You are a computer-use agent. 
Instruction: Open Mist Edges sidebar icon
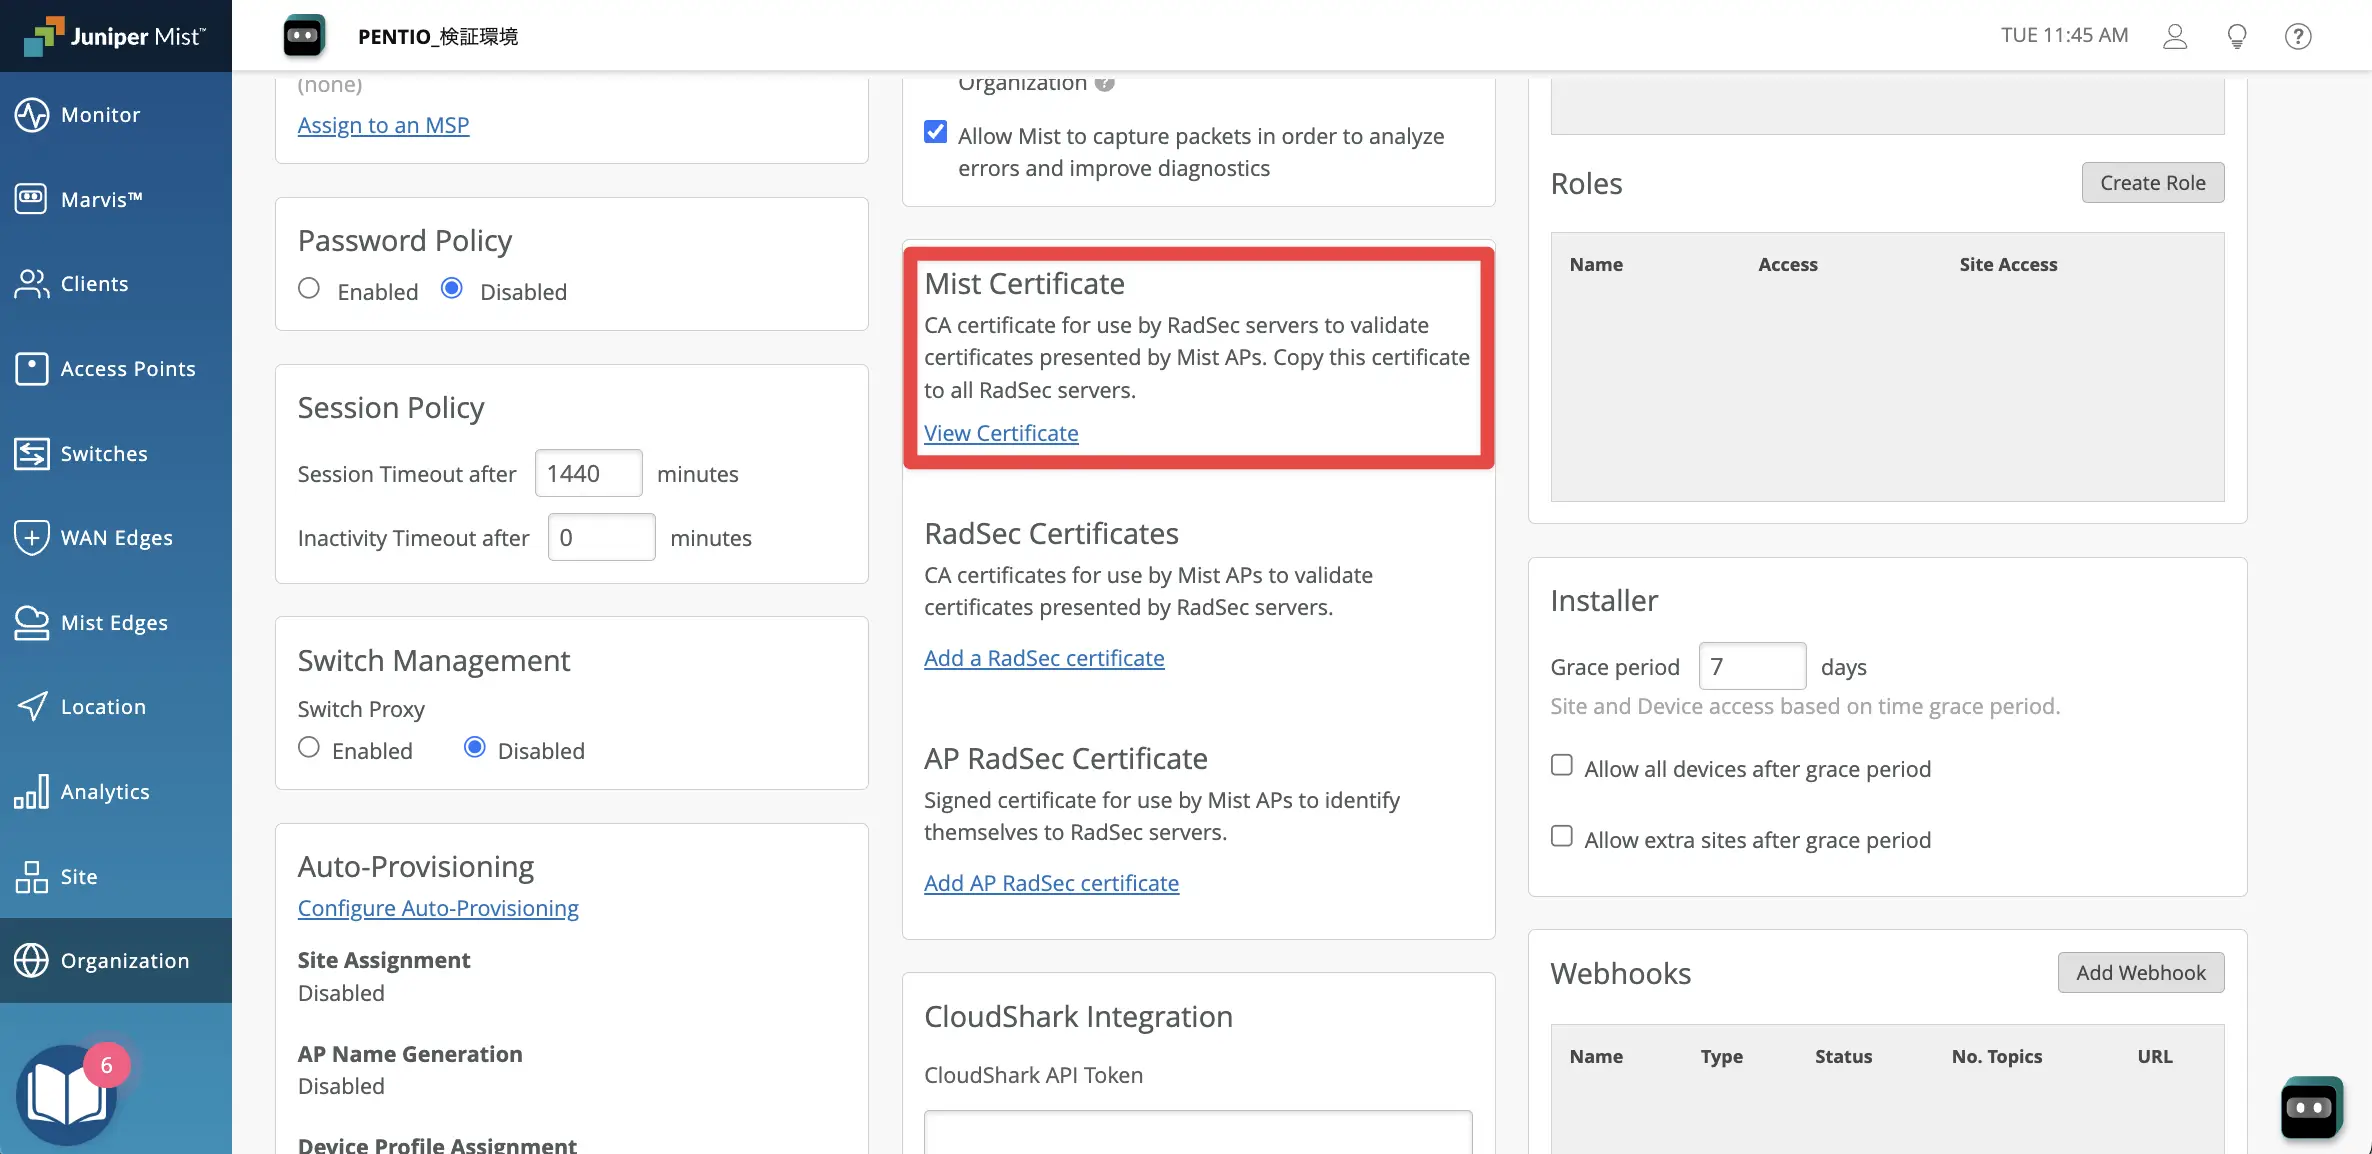pyautogui.click(x=31, y=622)
